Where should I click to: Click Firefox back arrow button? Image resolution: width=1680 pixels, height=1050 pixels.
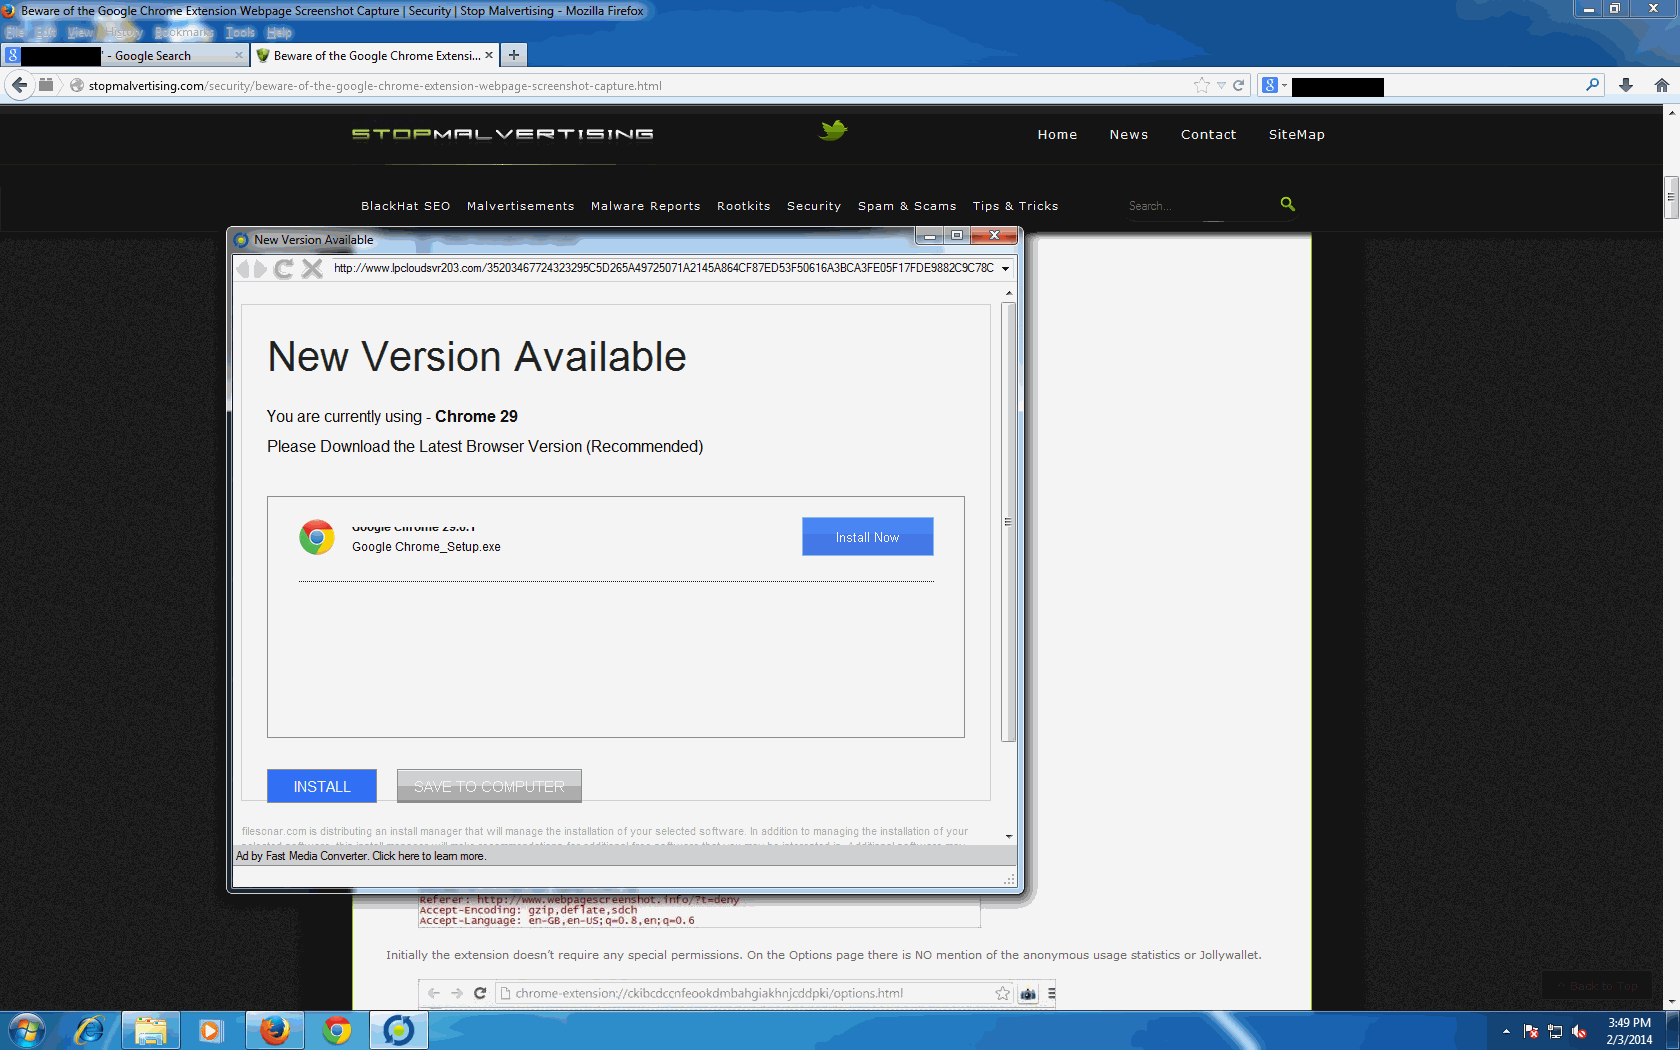(x=19, y=85)
